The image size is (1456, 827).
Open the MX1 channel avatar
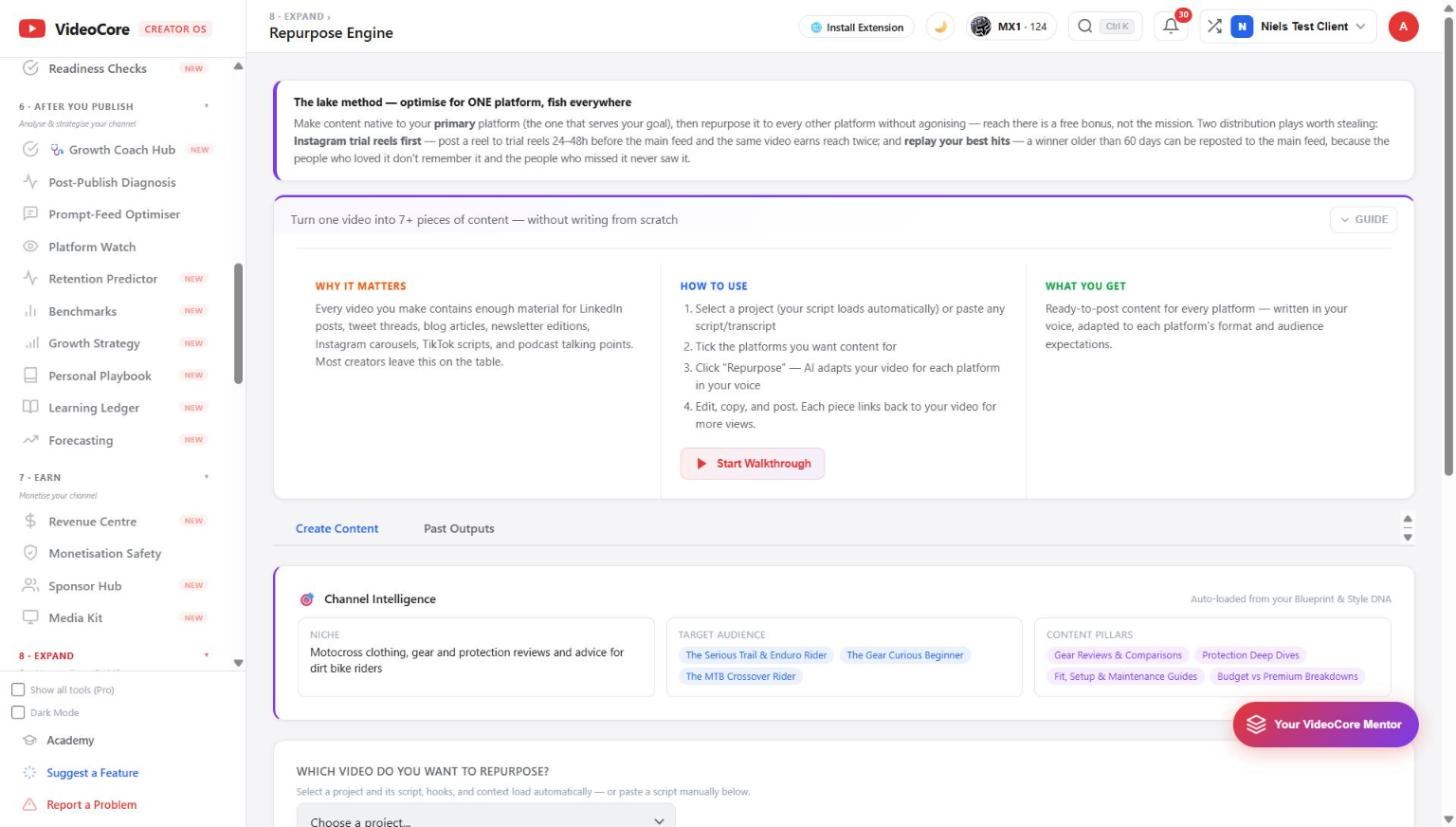point(981,27)
